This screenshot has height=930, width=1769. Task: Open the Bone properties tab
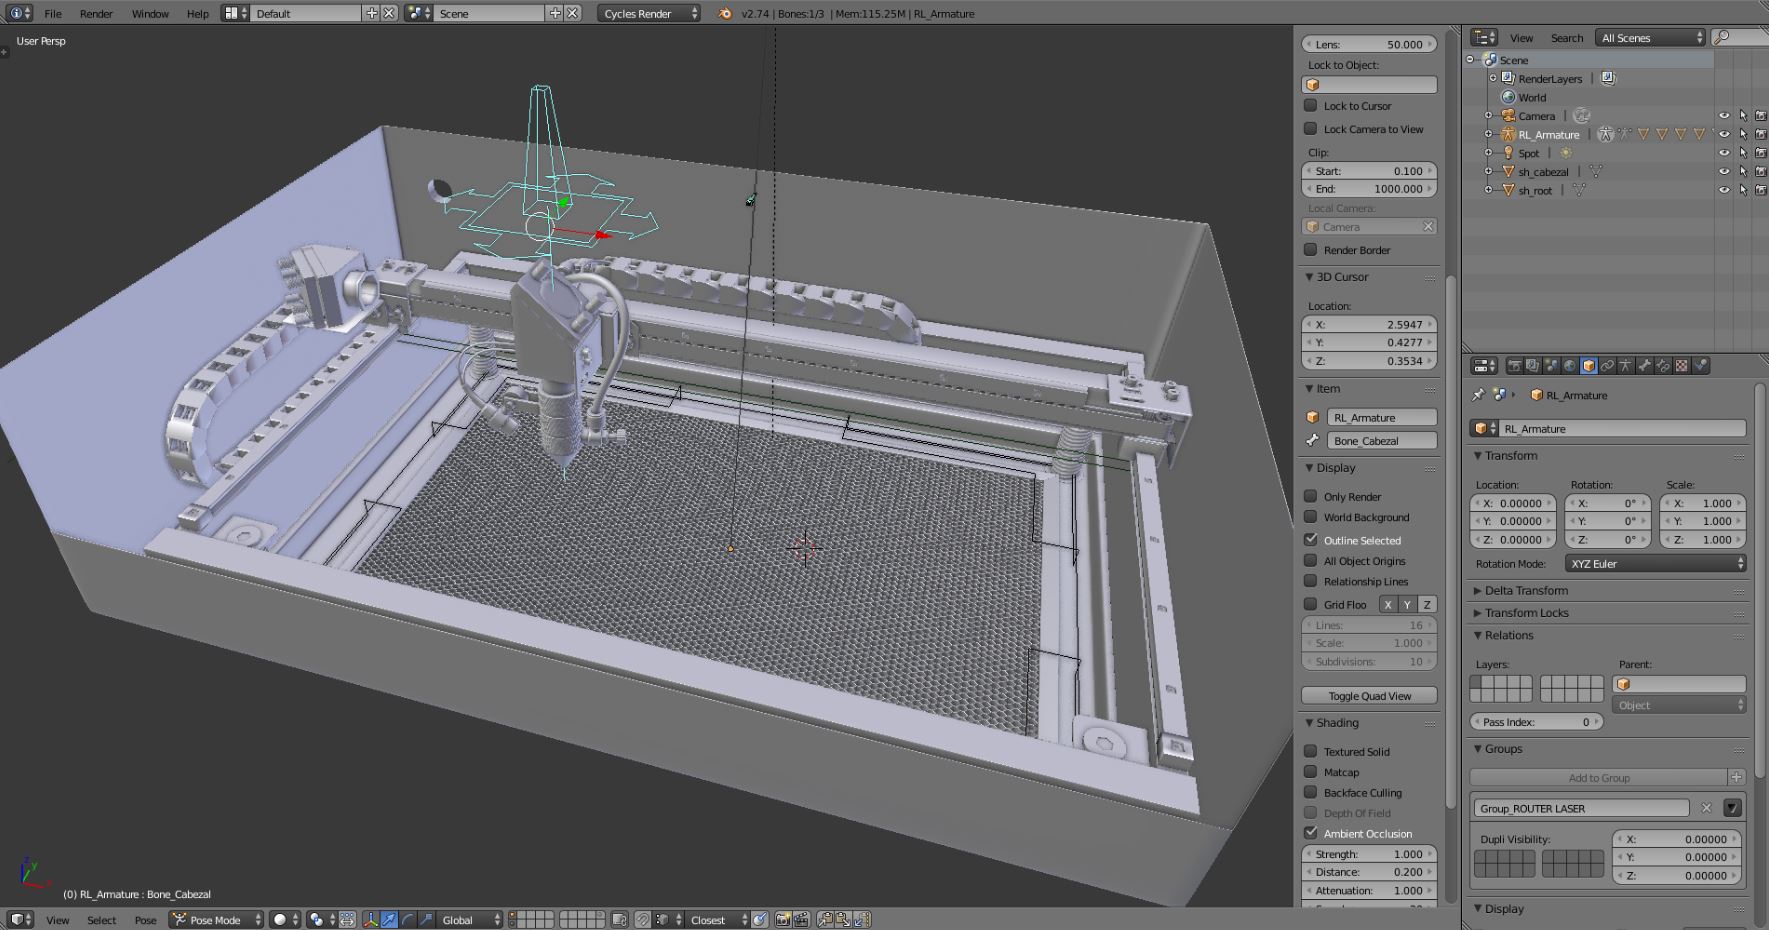pos(1644,366)
